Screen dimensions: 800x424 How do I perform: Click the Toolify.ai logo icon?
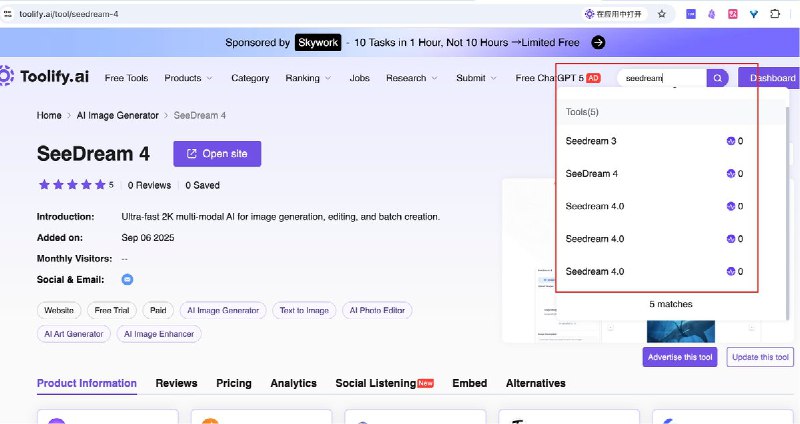[6, 76]
